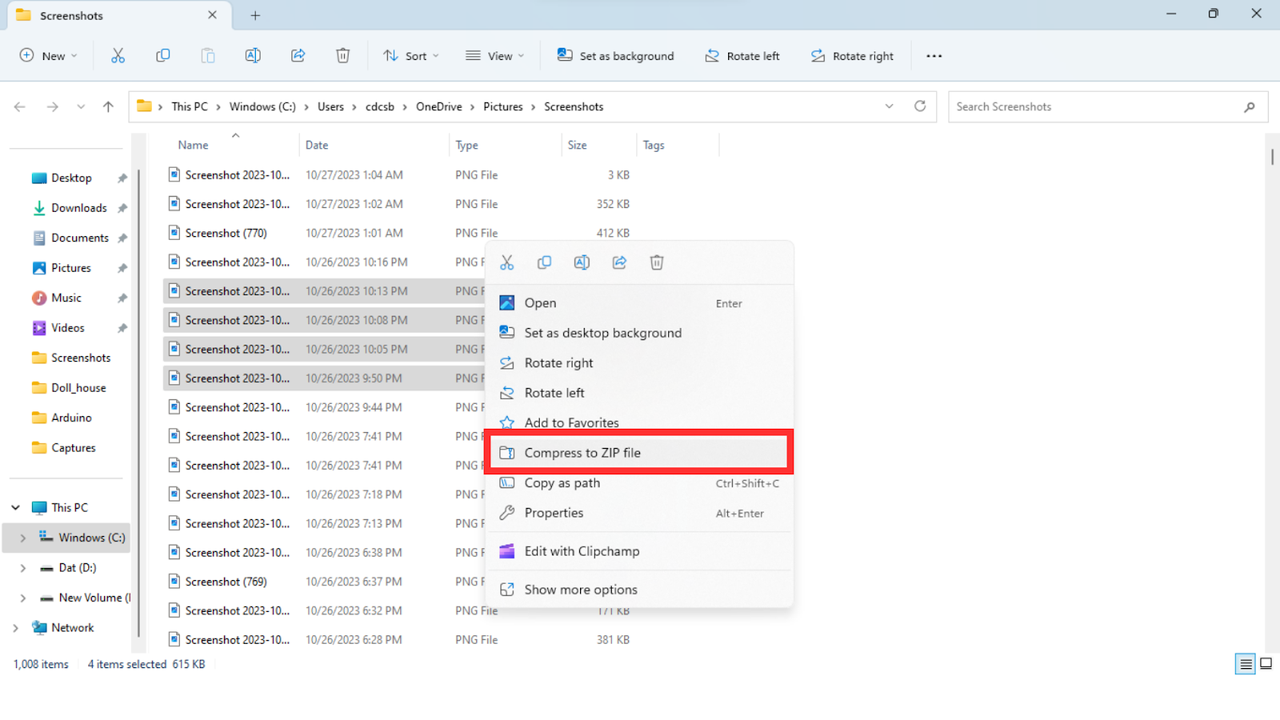The width and height of the screenshot is (1280, 720).
Task: Open the Sort dropdown
Action: (411, 55)
